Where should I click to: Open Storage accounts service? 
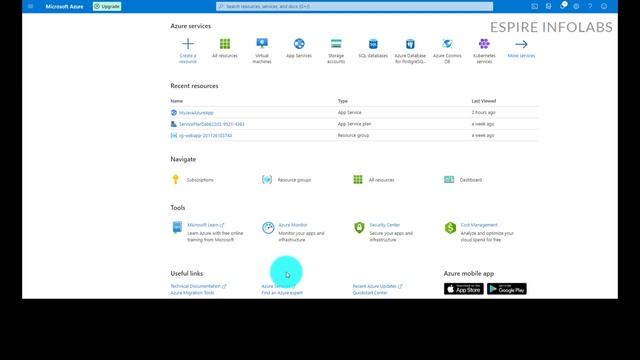pos(336,51)
